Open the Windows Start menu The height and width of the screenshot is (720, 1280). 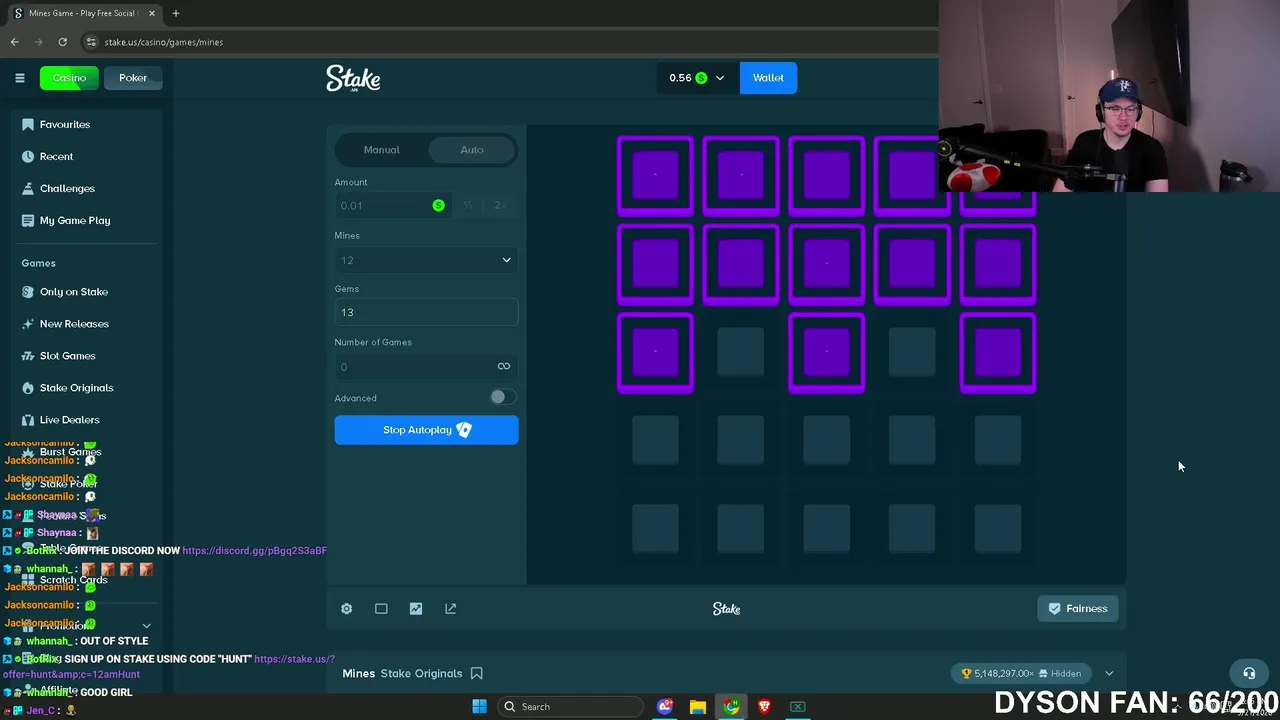coord(479,707)
